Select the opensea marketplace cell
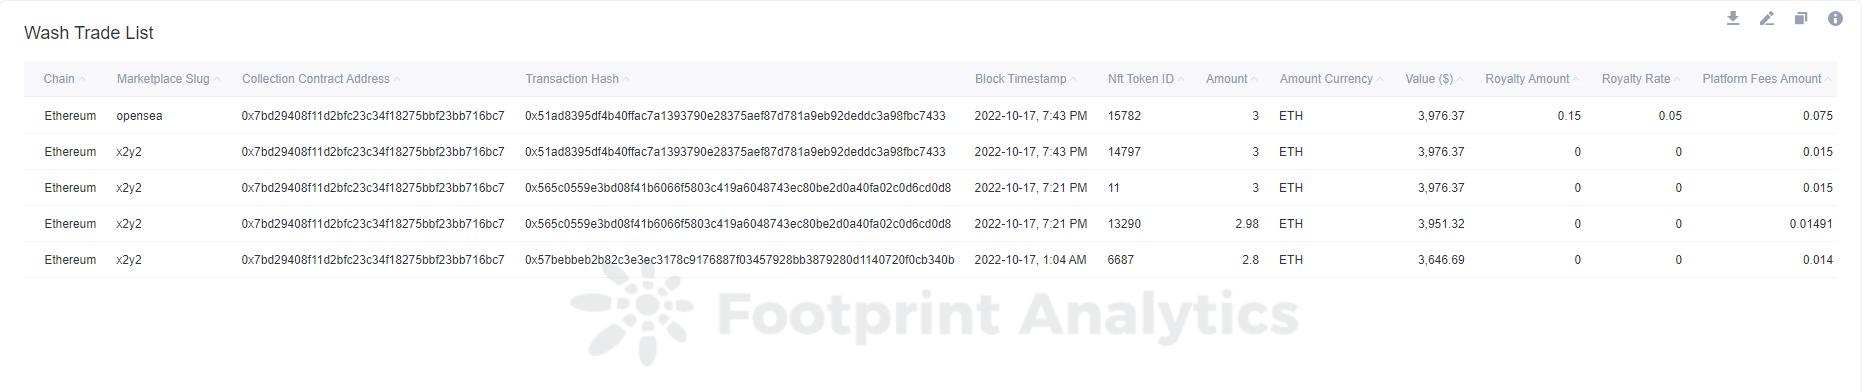 tap(139, 116)
